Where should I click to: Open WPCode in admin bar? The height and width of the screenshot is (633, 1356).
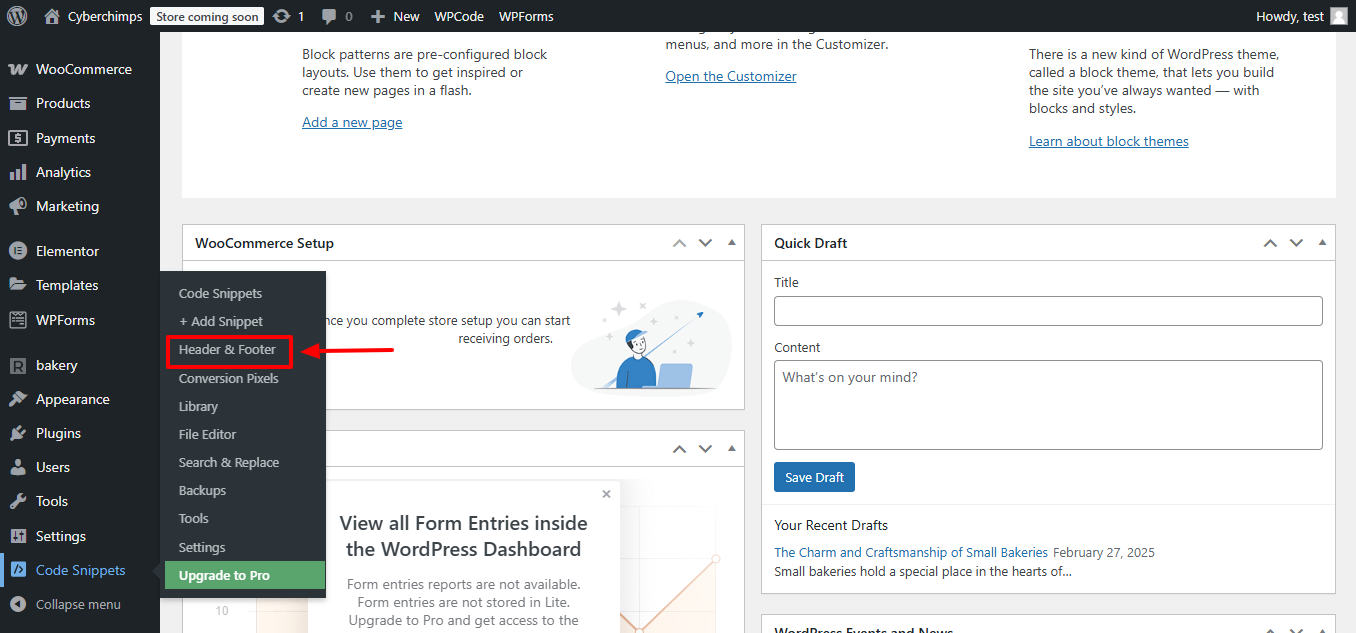point(459,16)
